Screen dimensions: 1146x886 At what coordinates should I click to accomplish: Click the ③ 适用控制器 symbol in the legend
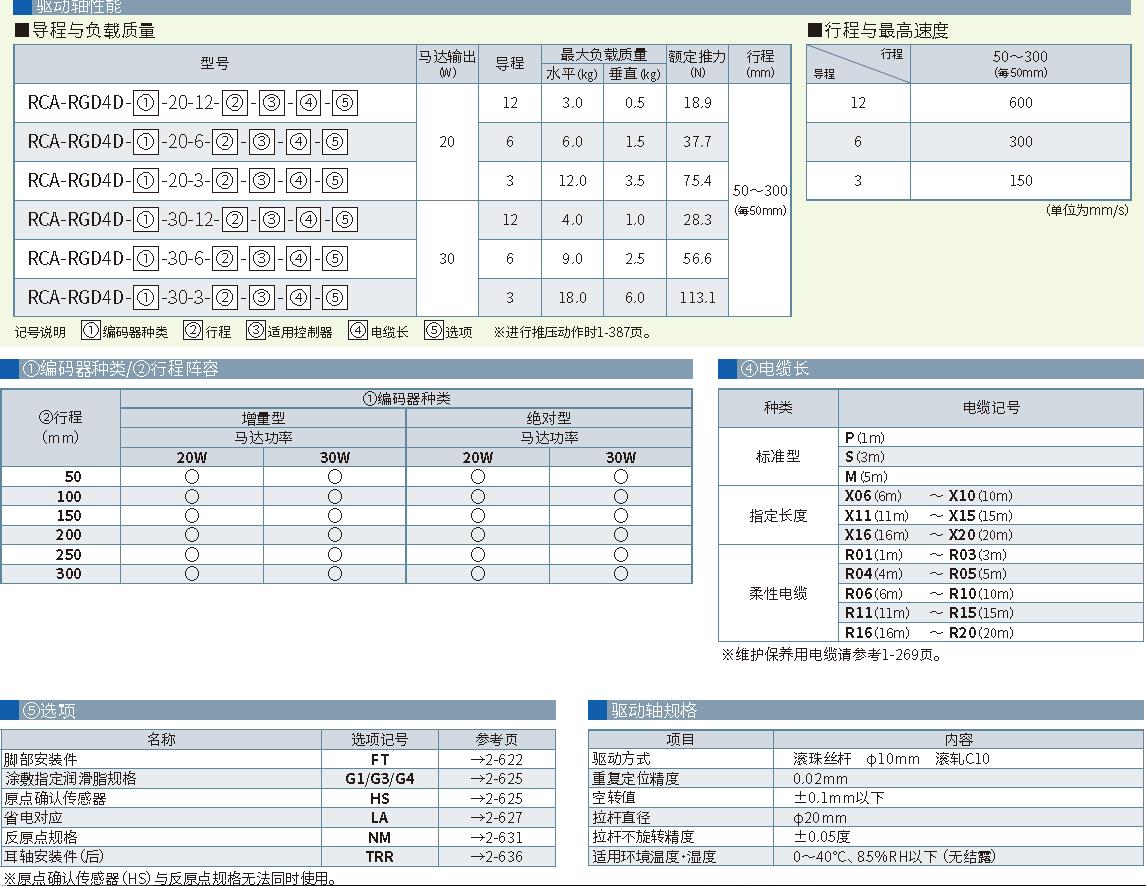pyautogui.click(x=256, y=331)
